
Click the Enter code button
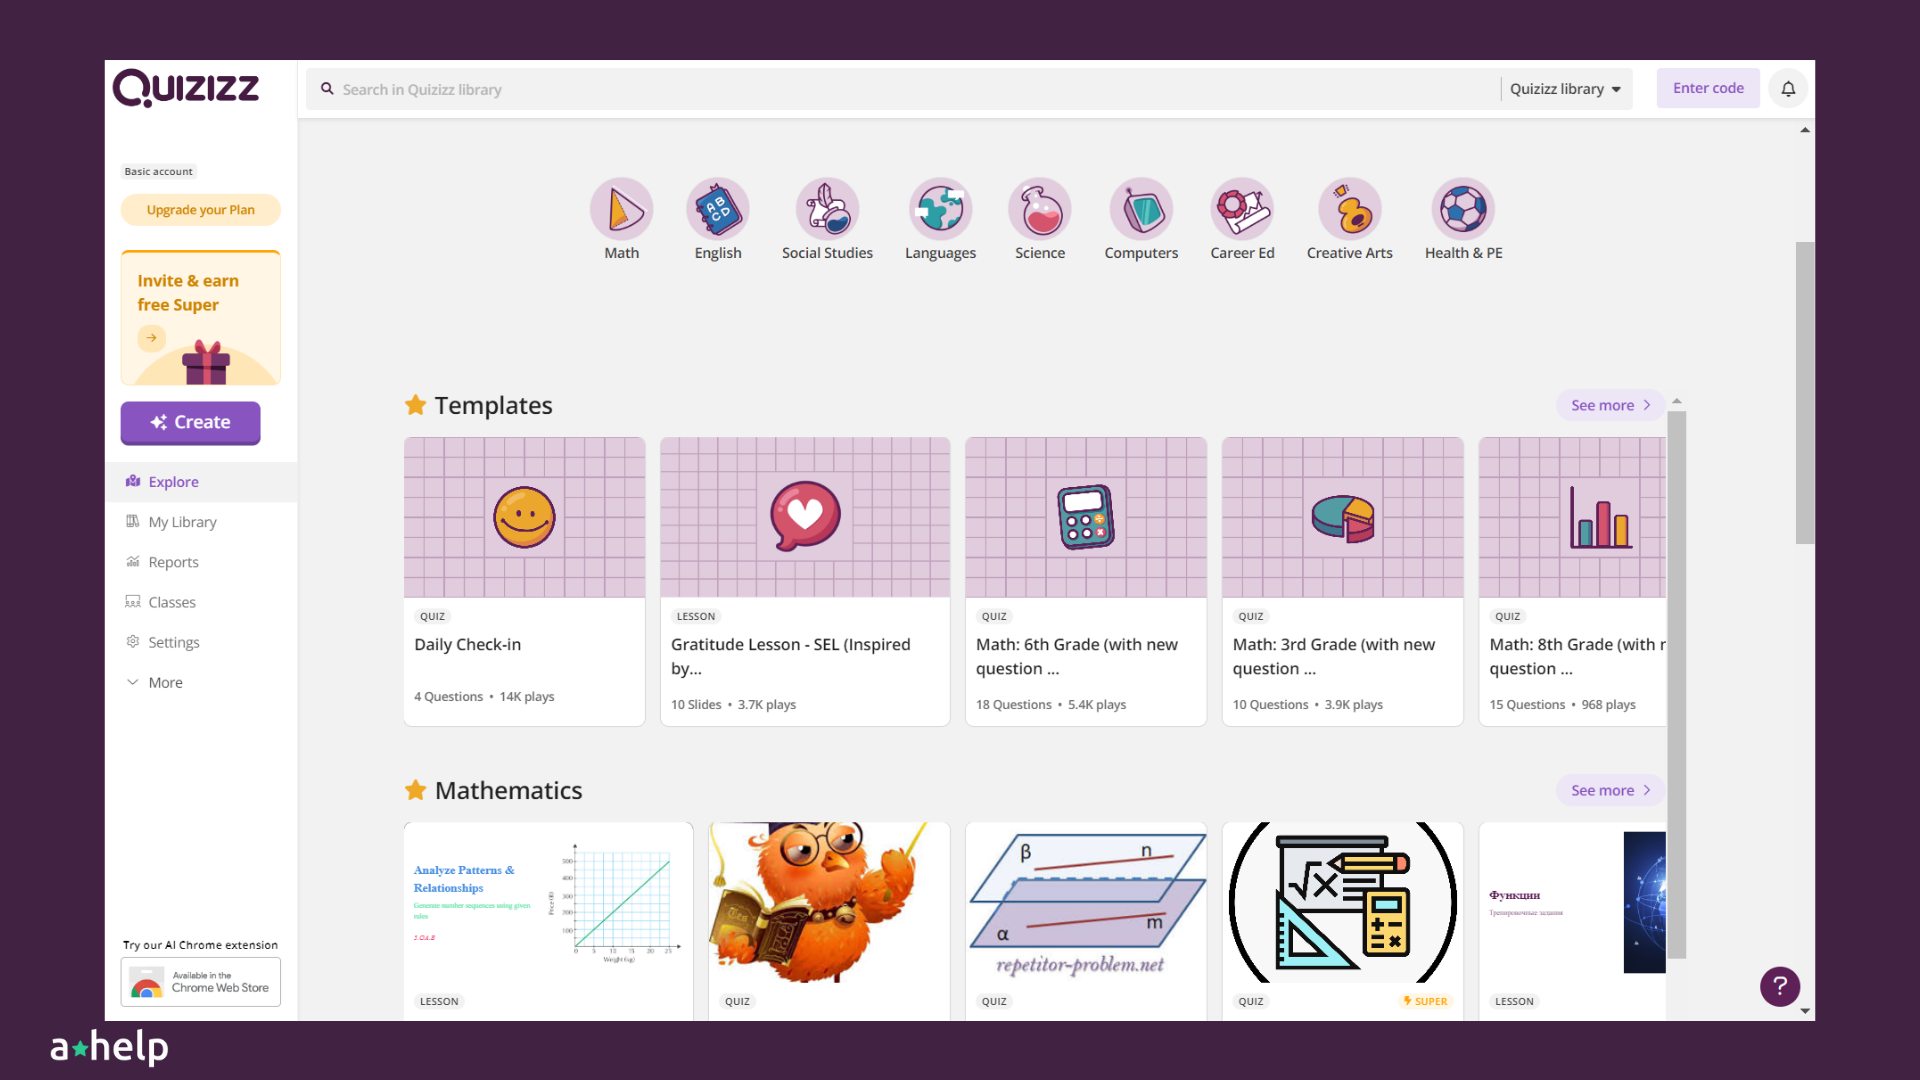(x=1709, y=87)
